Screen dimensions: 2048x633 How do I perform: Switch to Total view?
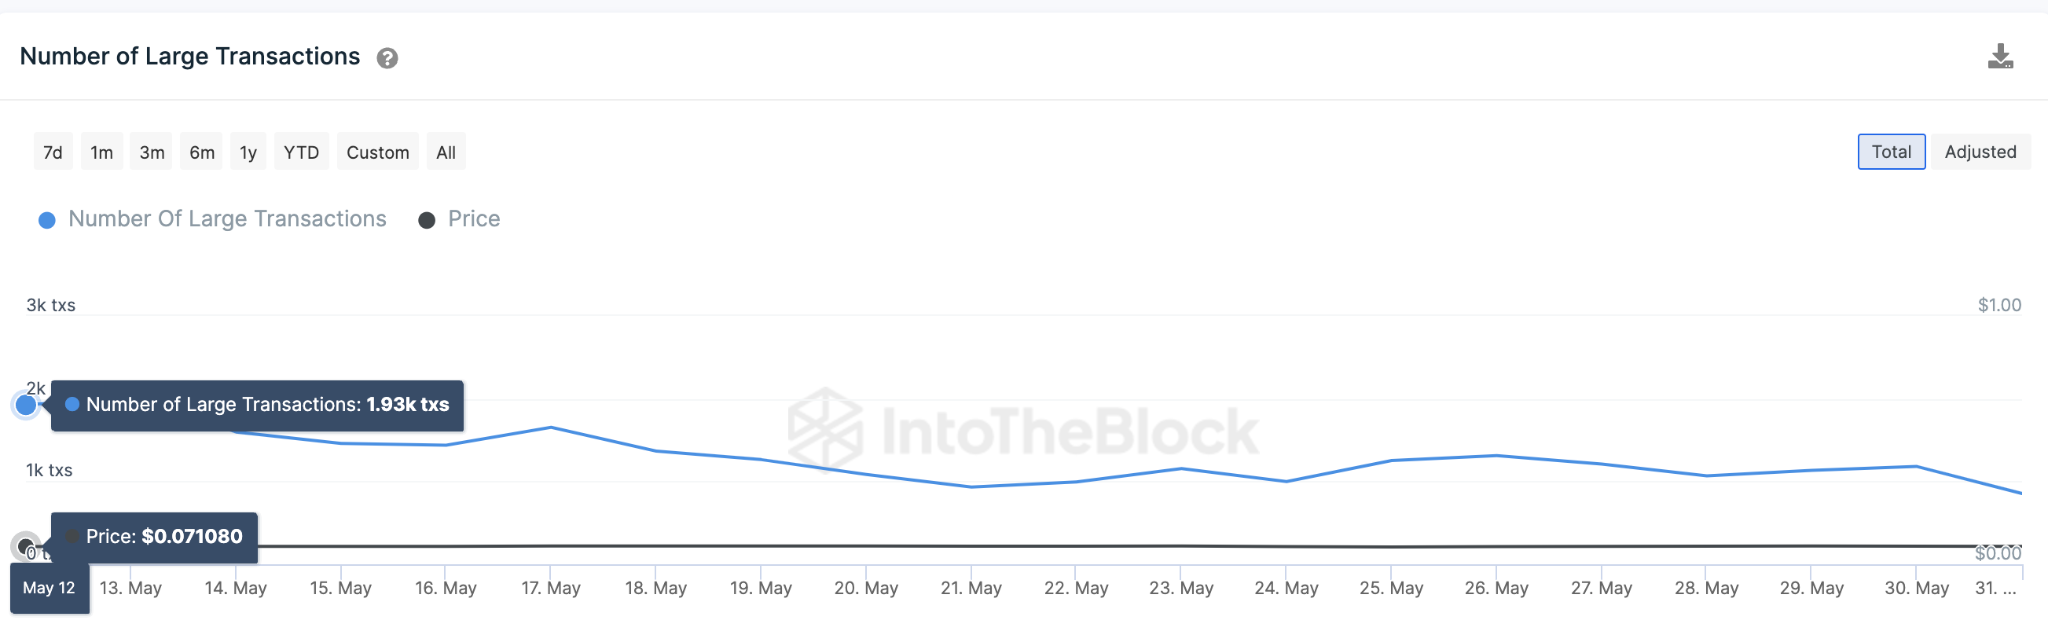point(1891,152)
